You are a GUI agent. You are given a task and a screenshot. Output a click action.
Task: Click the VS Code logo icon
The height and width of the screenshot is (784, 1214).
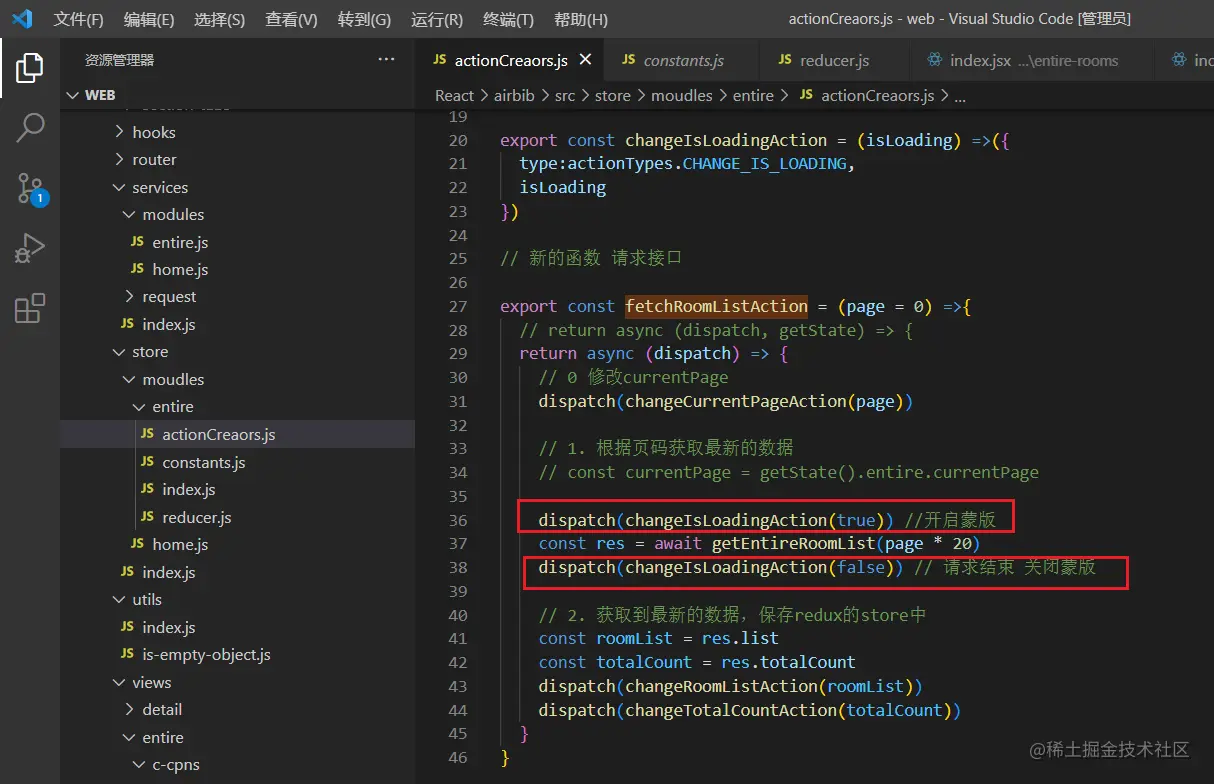tap(21, 19)
